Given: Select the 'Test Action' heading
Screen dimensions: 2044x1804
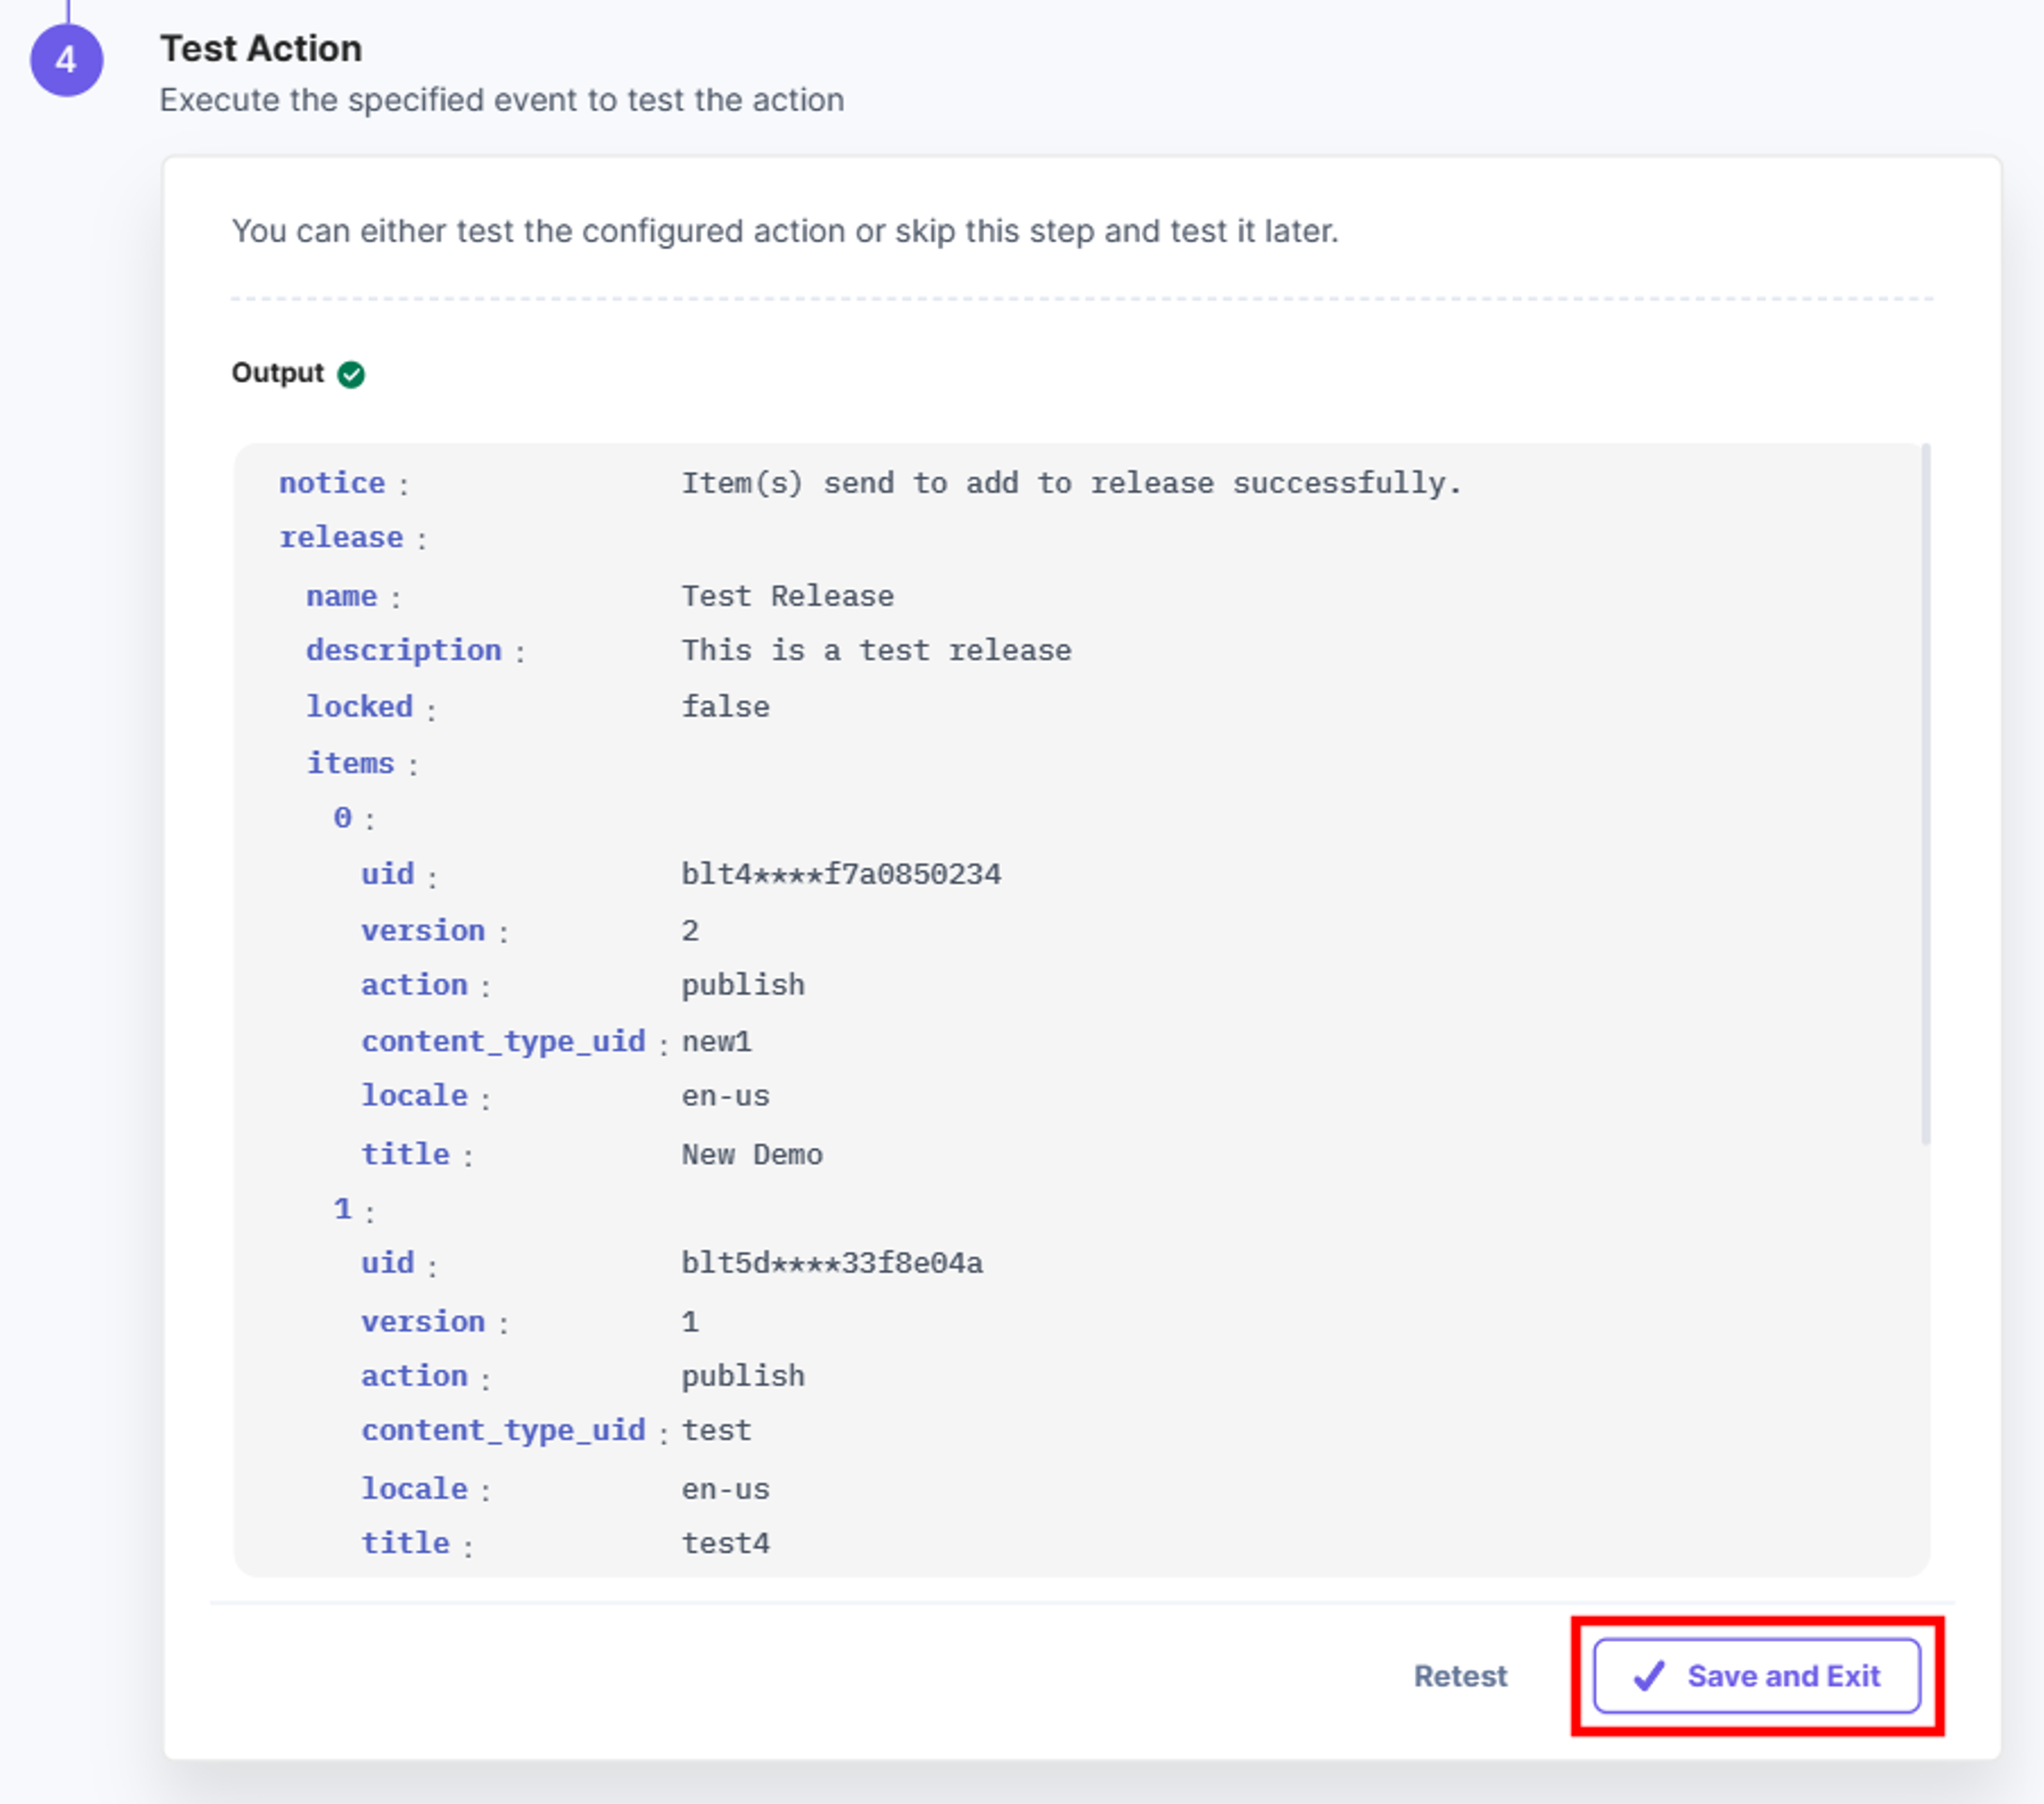Looking at the screenshot, I should pos(261,48).
